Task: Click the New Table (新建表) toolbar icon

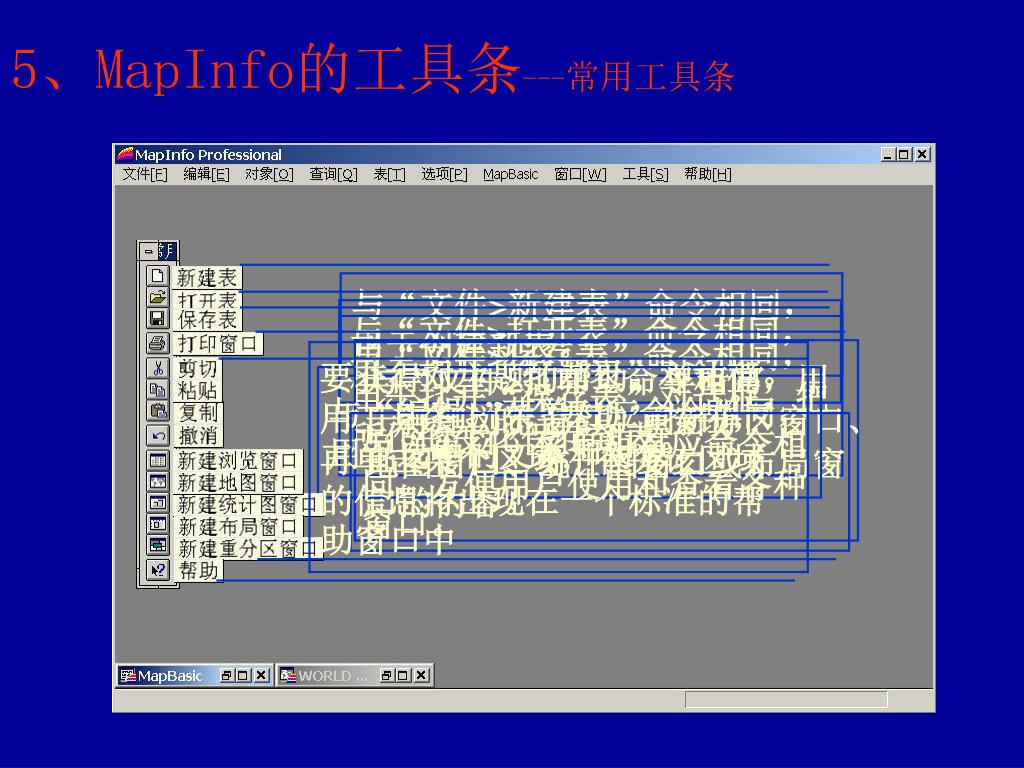Action: [x=157, y=276]
